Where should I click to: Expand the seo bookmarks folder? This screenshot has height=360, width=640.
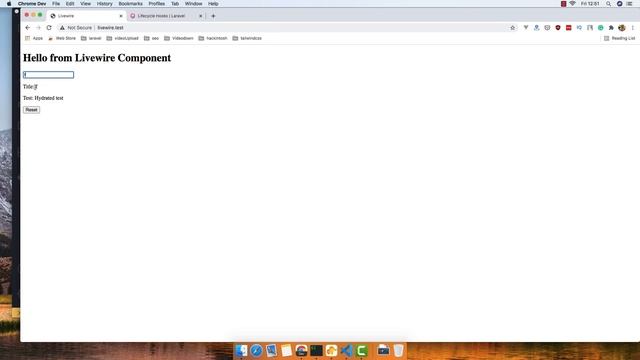(x=151, y=38)
